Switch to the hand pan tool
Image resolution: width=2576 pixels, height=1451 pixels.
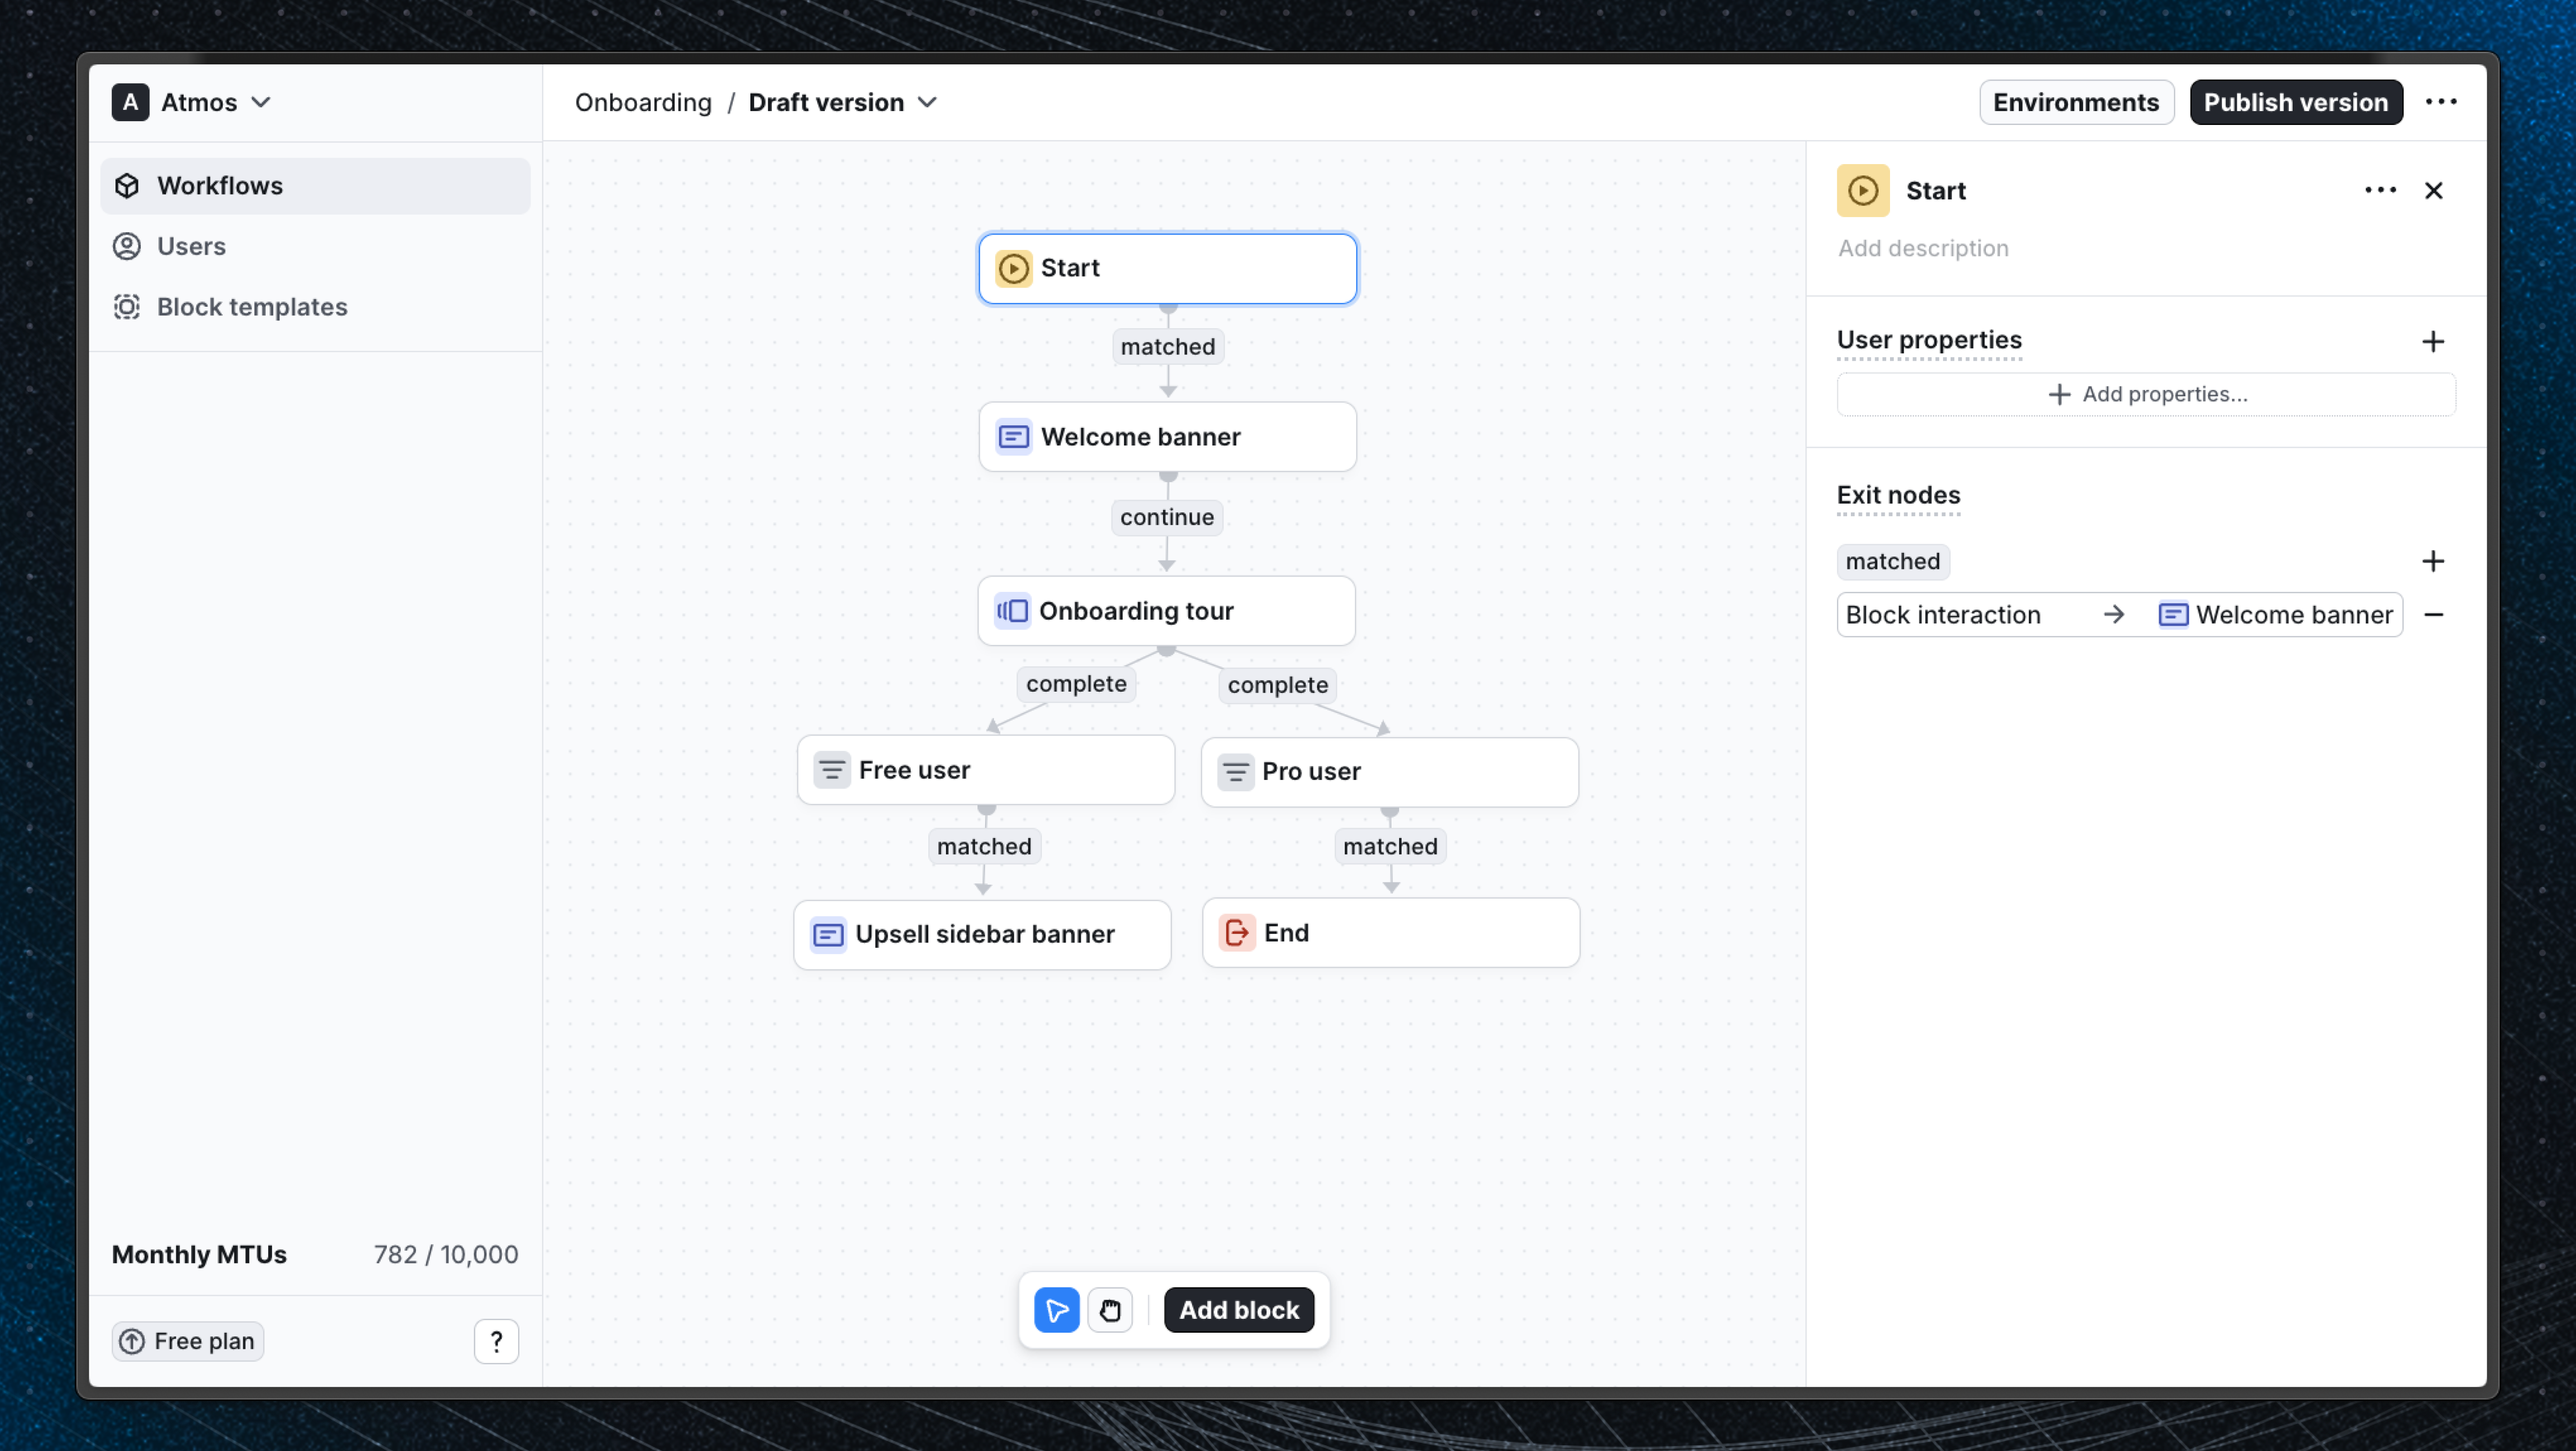coord(1111,1310)
